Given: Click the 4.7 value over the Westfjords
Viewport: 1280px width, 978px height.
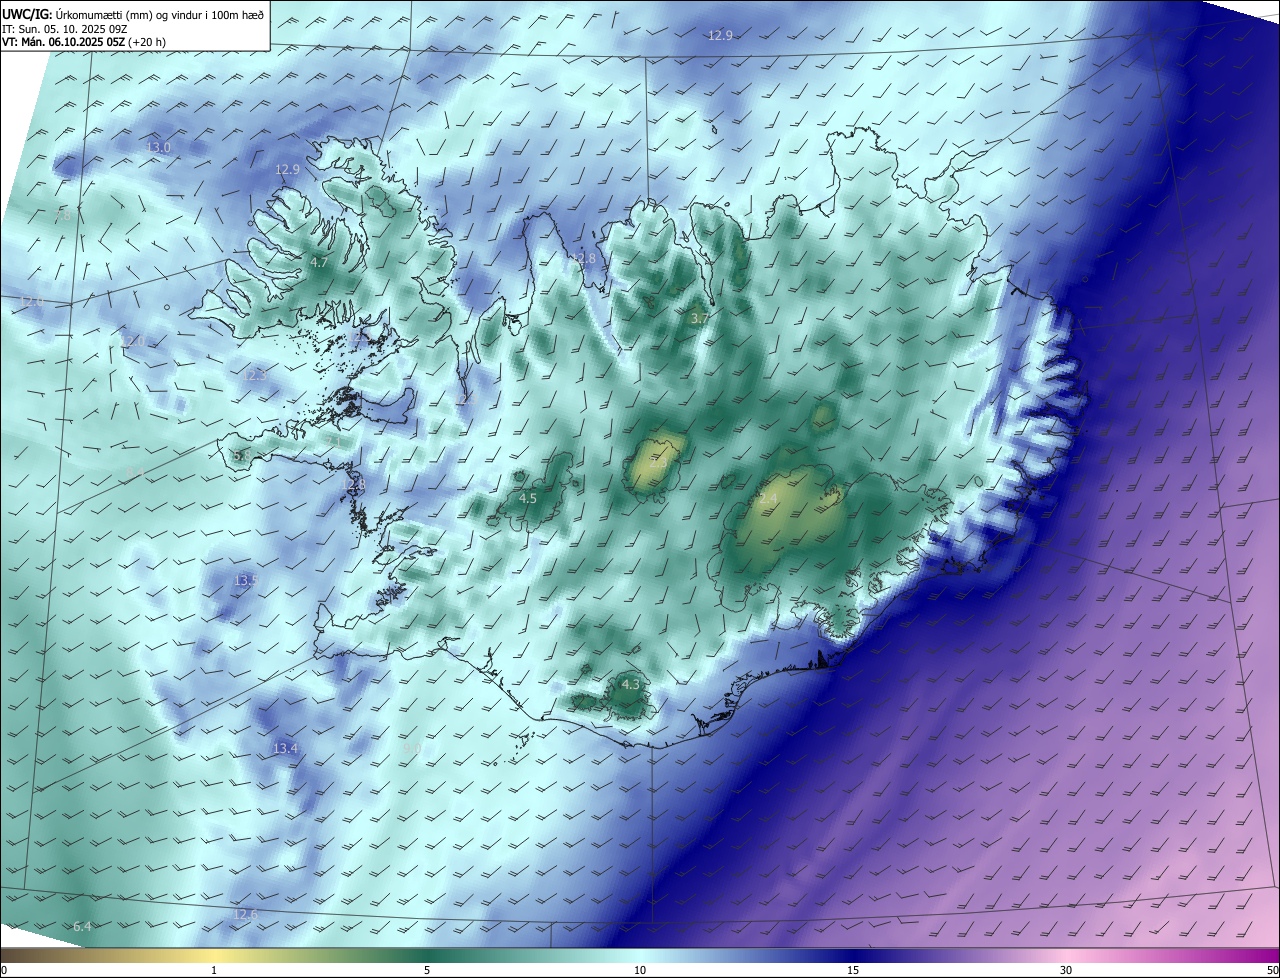Looking at the screenshot, I should click(319, 263).
